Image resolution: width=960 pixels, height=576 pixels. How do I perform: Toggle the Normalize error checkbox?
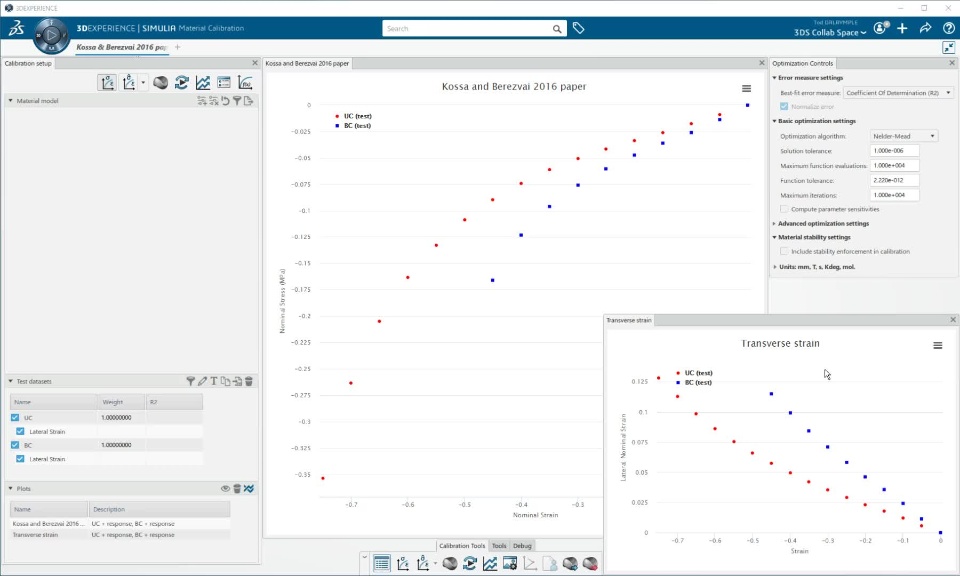tap(784, 107)
